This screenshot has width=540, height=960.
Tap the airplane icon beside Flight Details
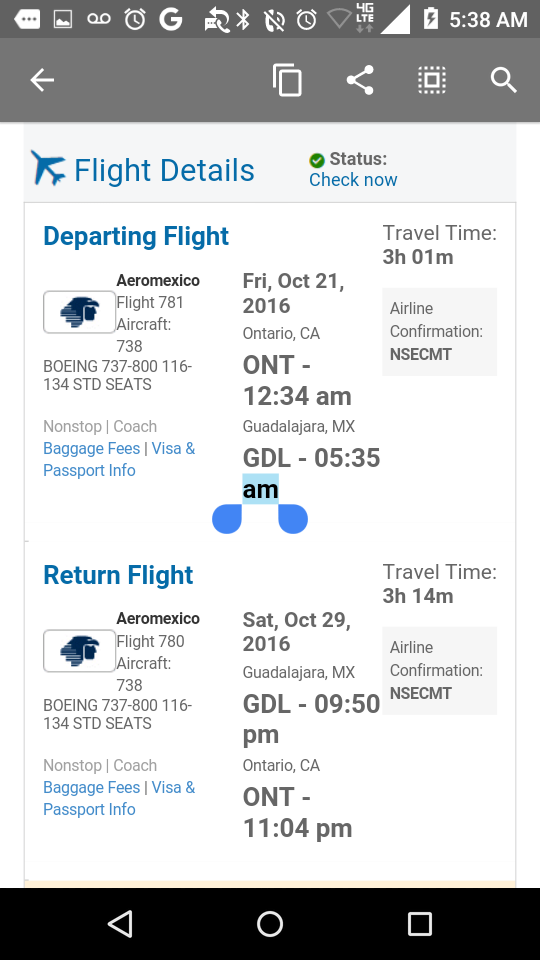point(48,168)
